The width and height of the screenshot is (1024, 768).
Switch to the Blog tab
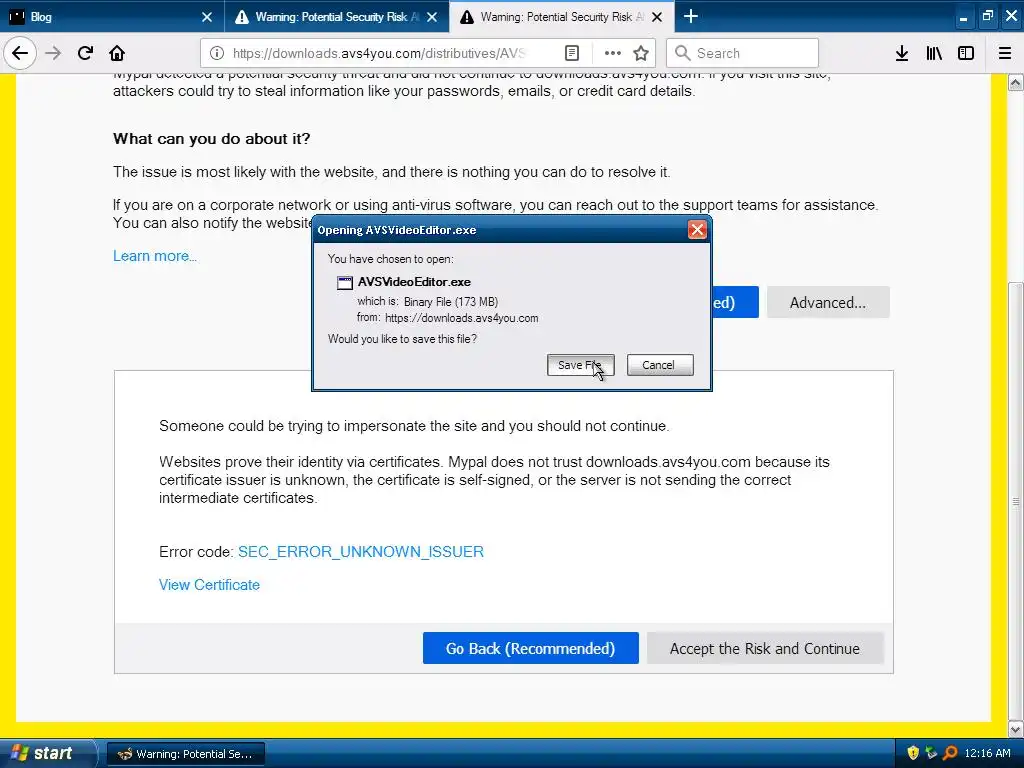pos(111,16)
